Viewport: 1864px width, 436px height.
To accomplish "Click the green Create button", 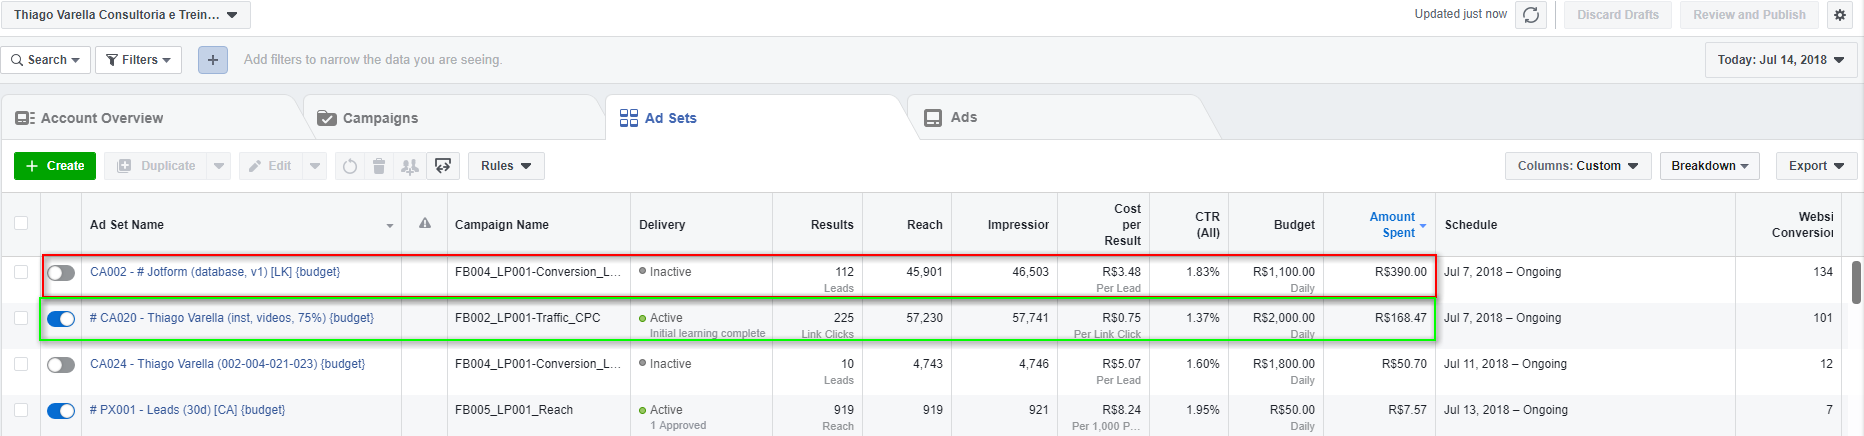I will [x=55, y=166].
